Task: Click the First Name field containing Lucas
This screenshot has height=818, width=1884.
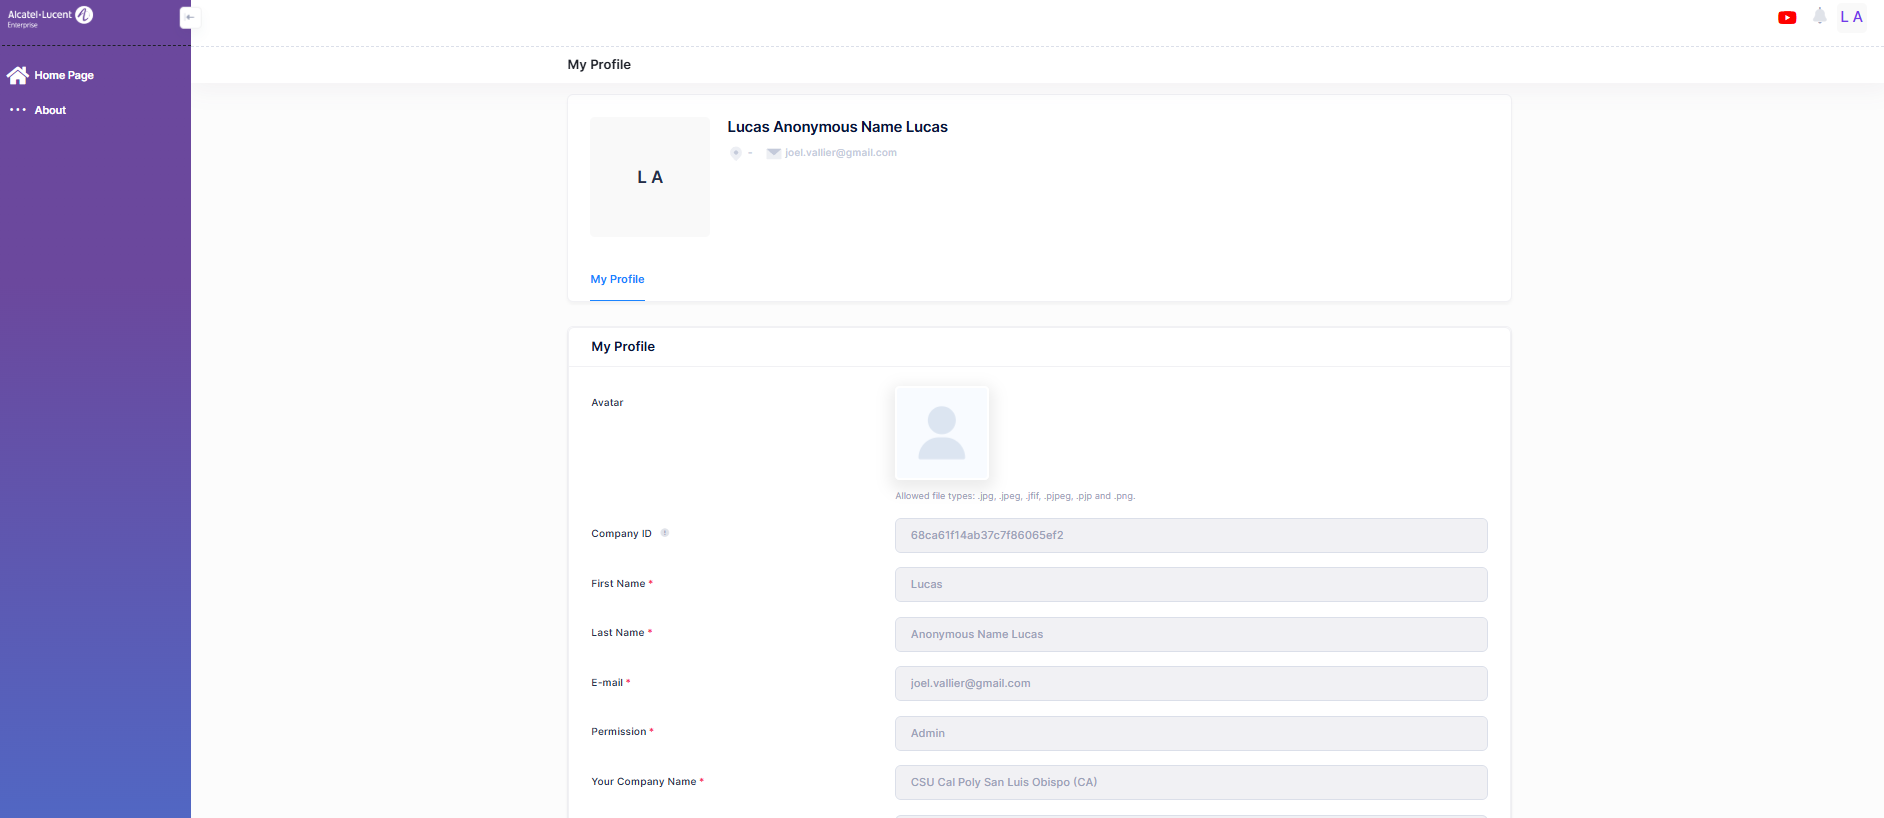Action: pyautogui.click(x=1190, y=584)
